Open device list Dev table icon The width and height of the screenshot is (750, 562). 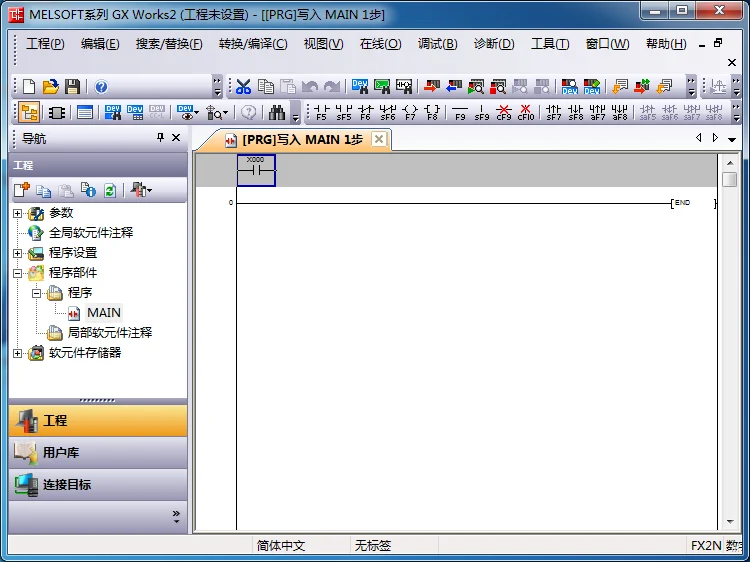(x=135, y=113)
